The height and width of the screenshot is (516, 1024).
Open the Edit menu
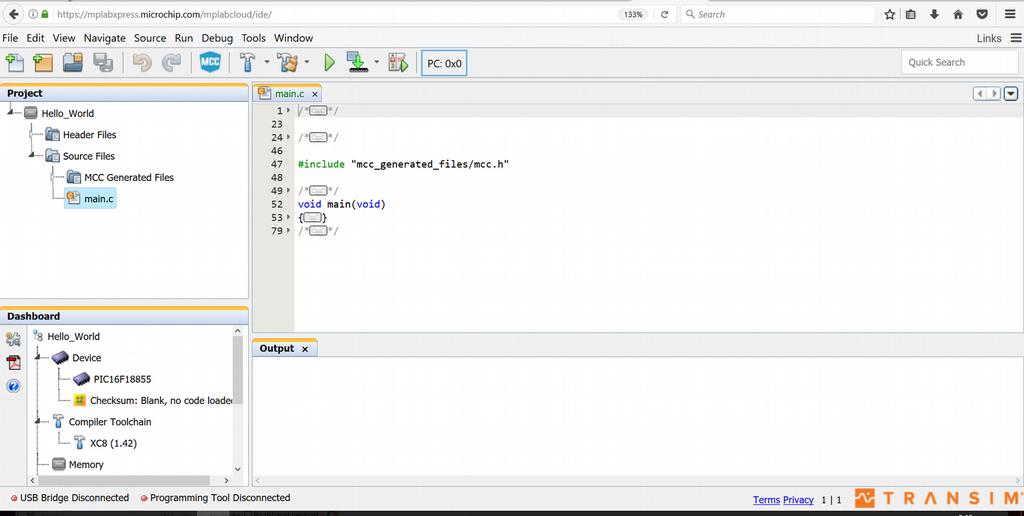(x=35, y=38)
